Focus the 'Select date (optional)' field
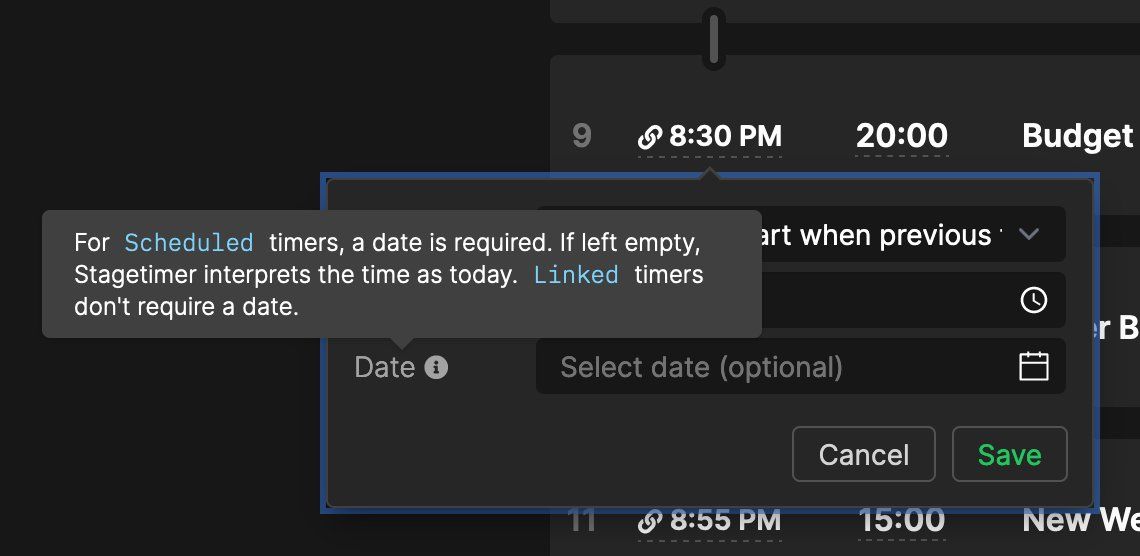Viewport: 1140px width, 556px height. click(801, 366)
